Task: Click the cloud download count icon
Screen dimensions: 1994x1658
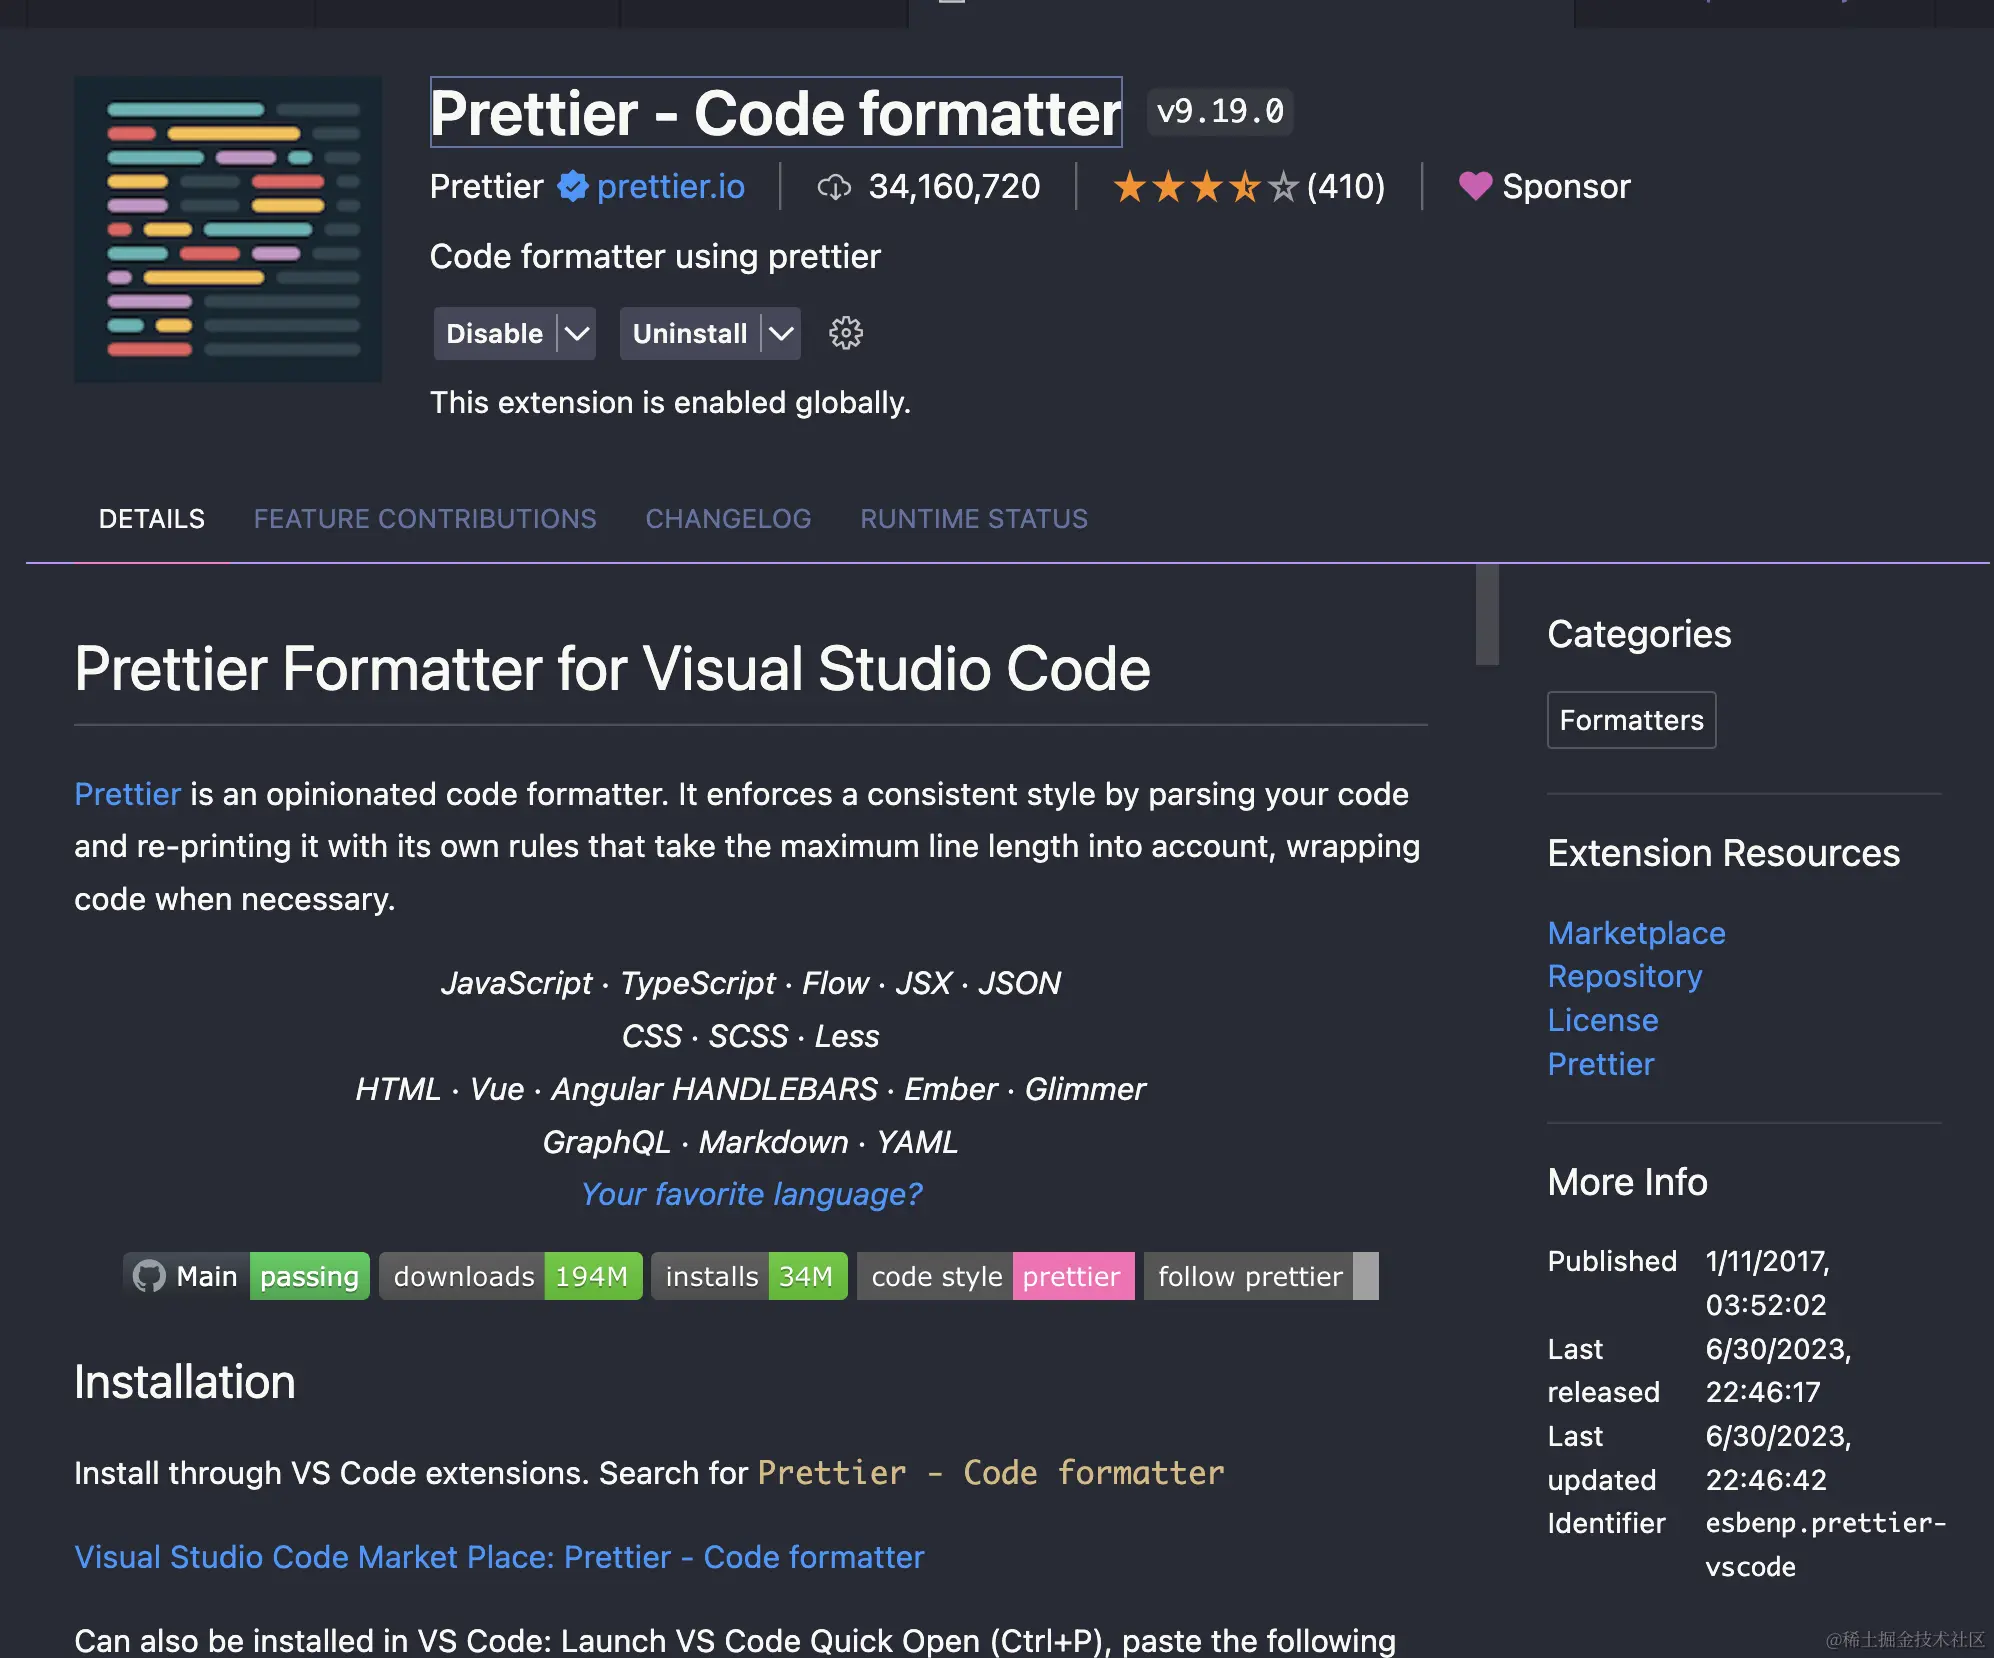Action: [x=834, y=187]
